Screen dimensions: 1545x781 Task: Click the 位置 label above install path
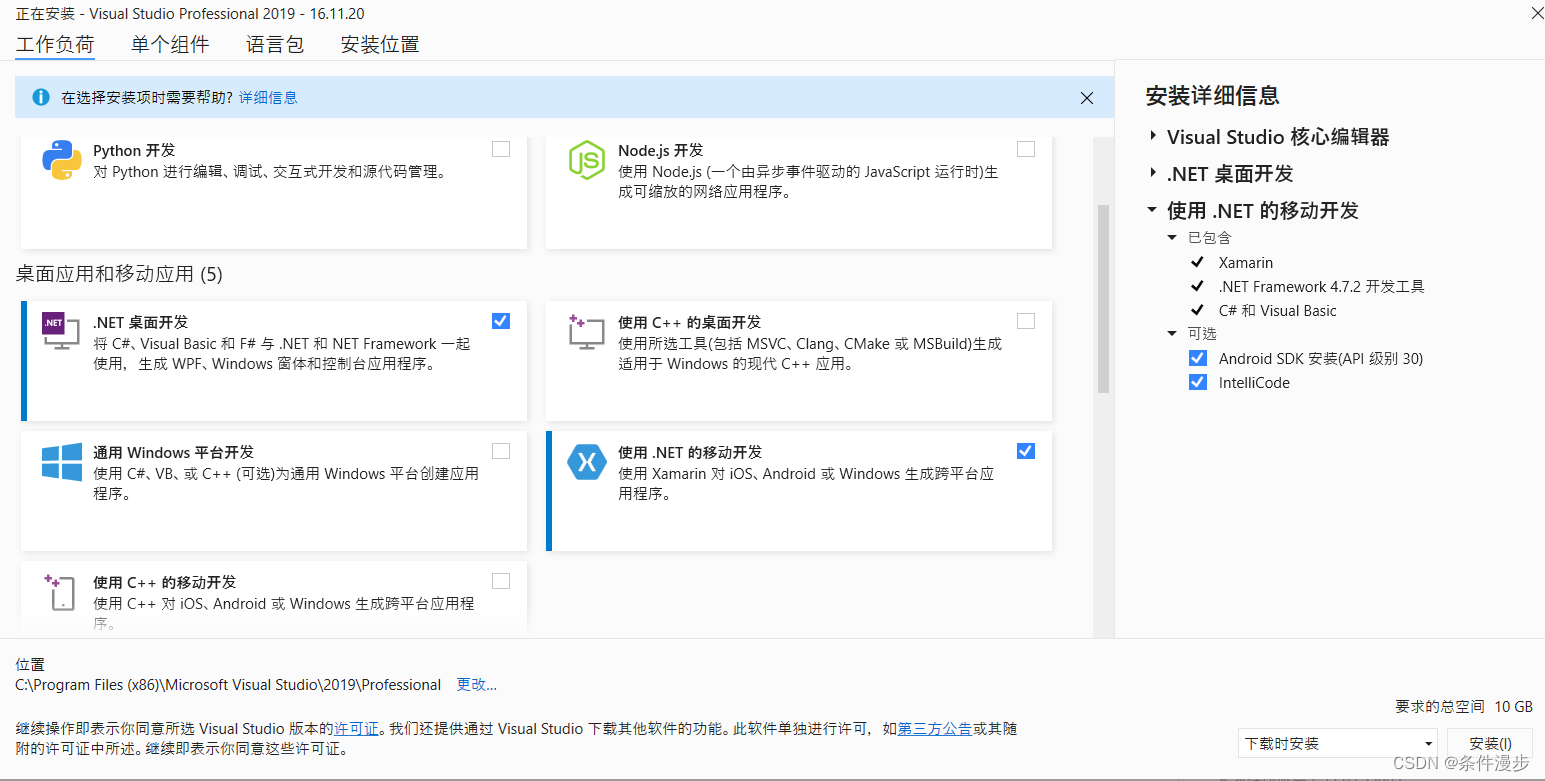[x=30, y=665]
